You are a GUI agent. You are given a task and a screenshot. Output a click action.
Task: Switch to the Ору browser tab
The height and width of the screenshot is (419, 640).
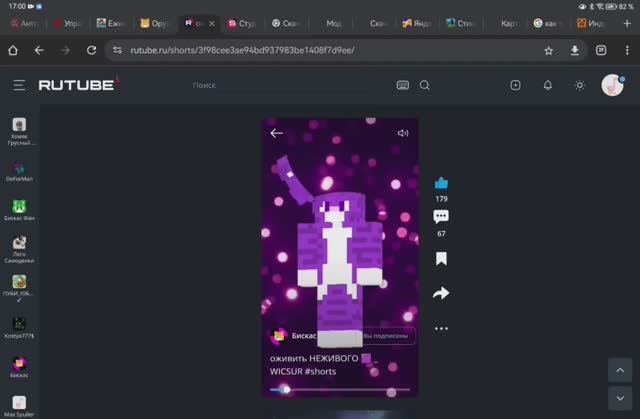[154, 23]
